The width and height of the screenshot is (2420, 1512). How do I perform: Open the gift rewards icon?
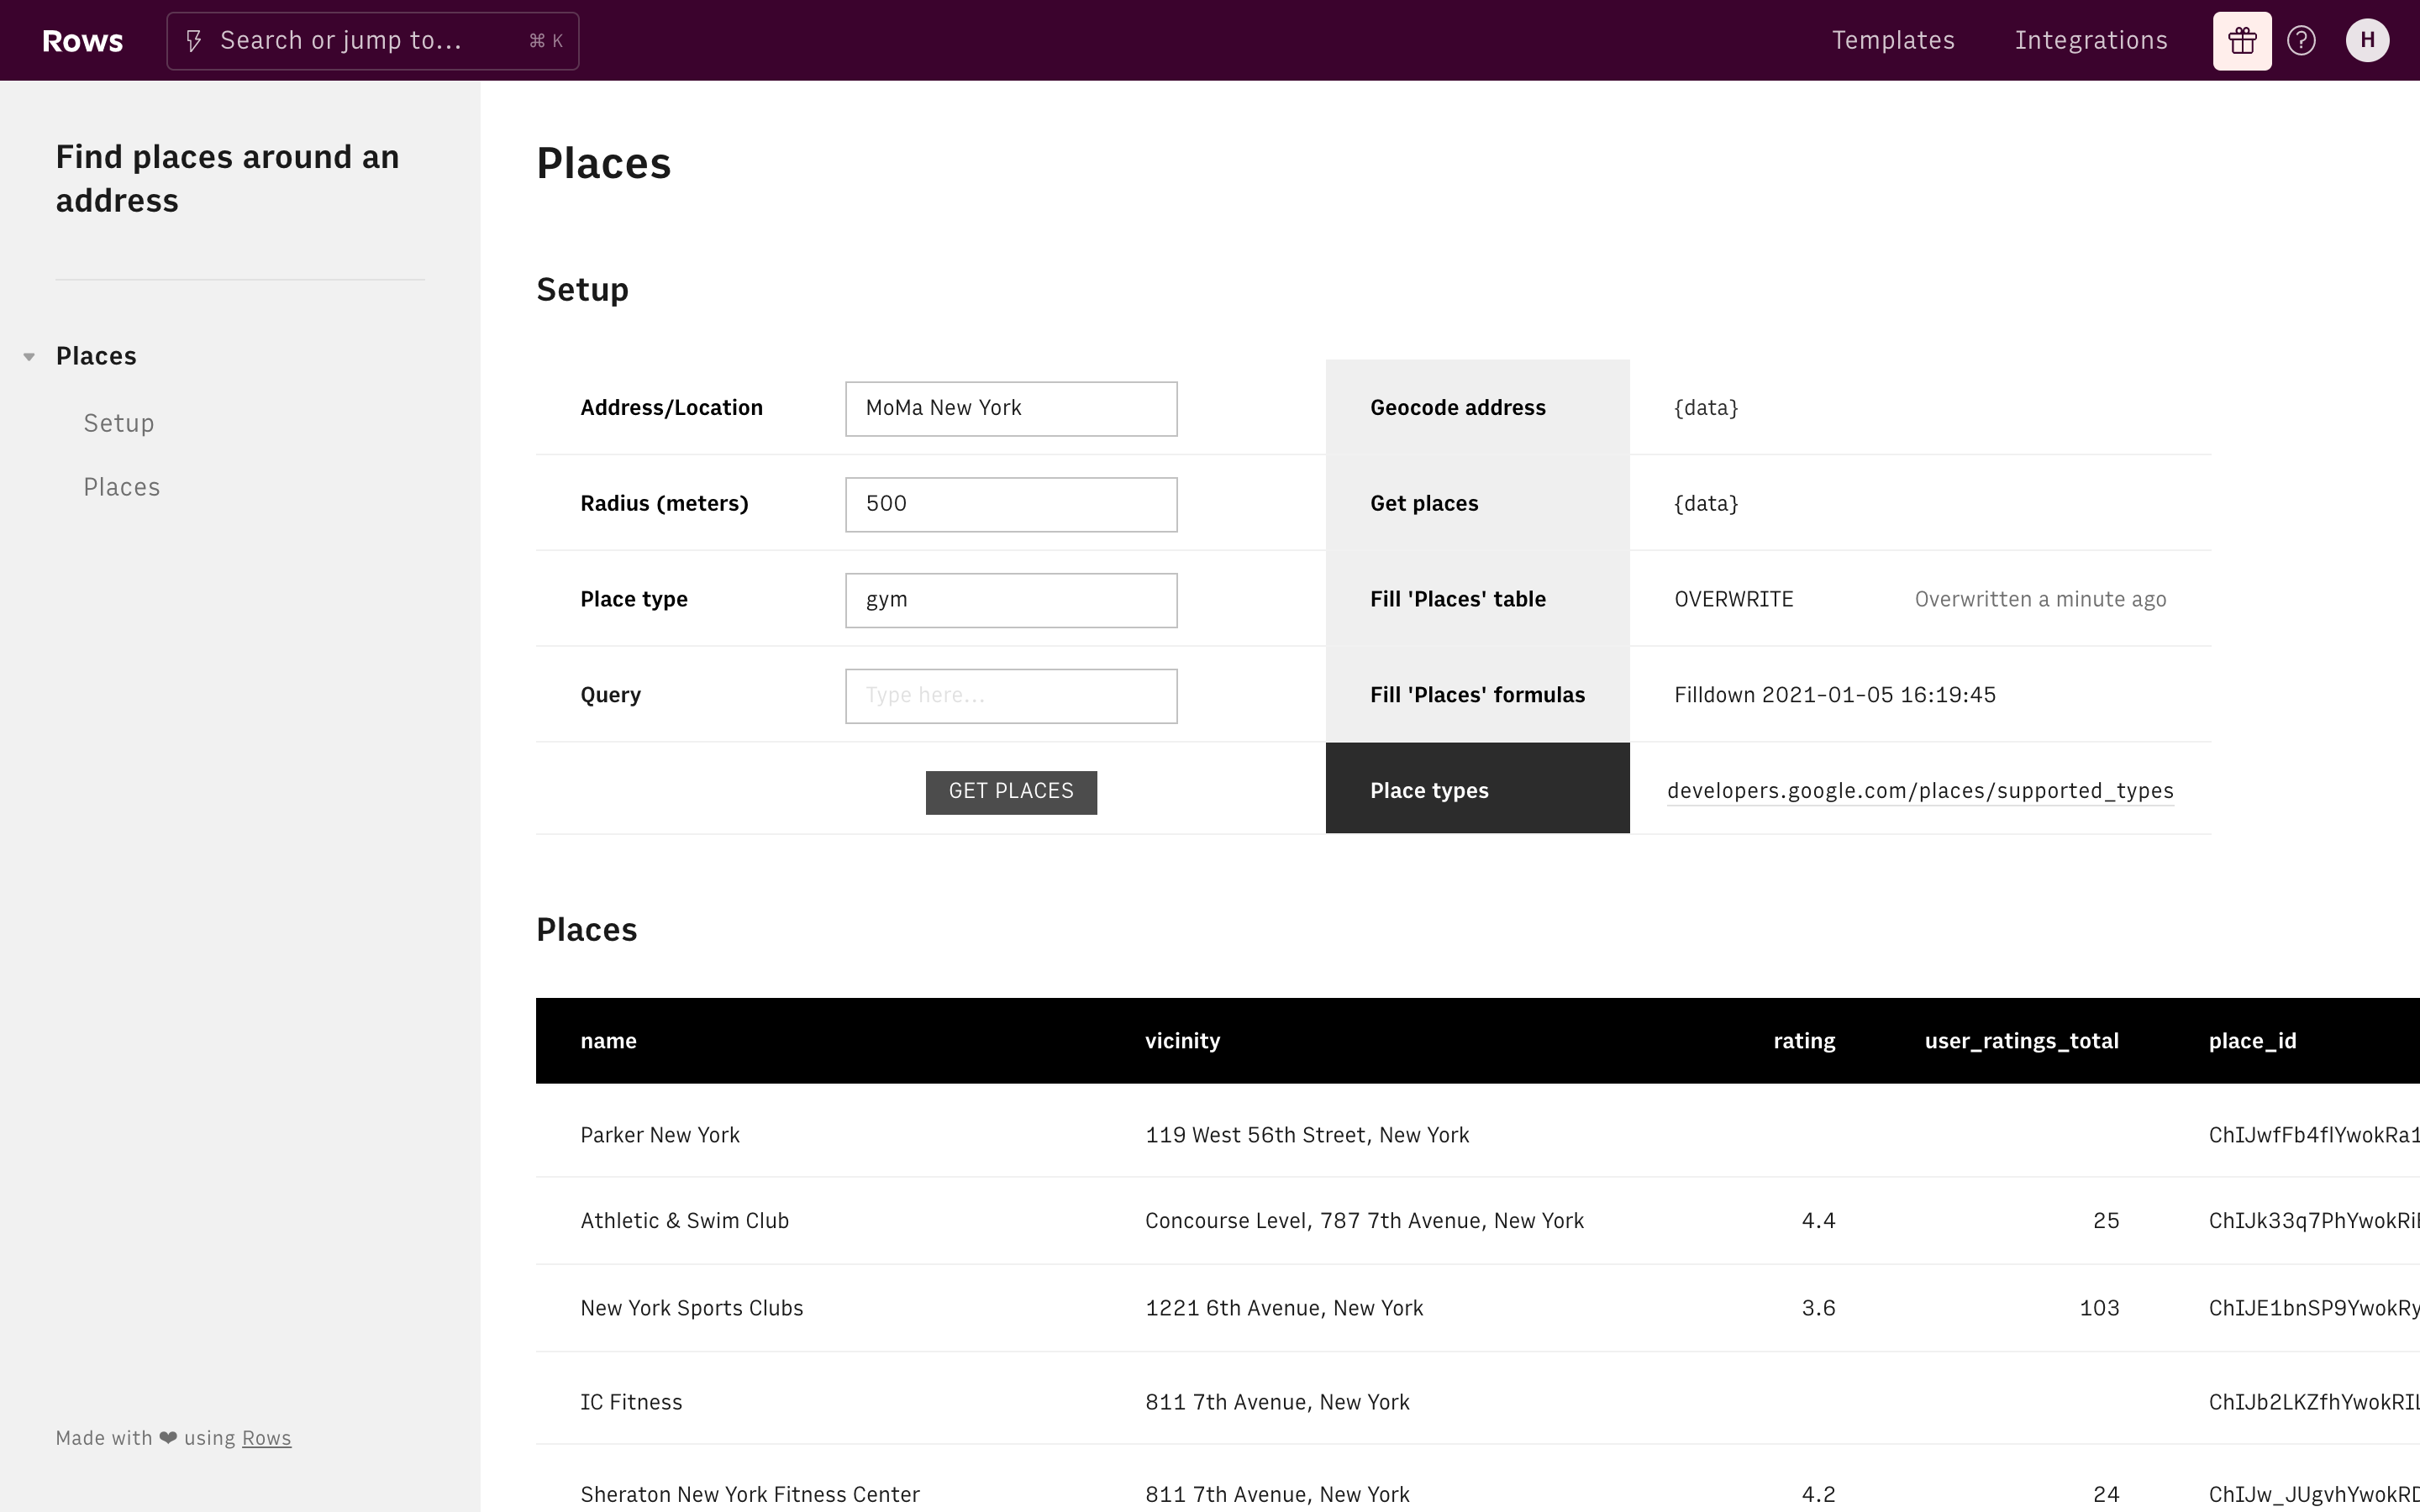click(x=2242, y=41)
